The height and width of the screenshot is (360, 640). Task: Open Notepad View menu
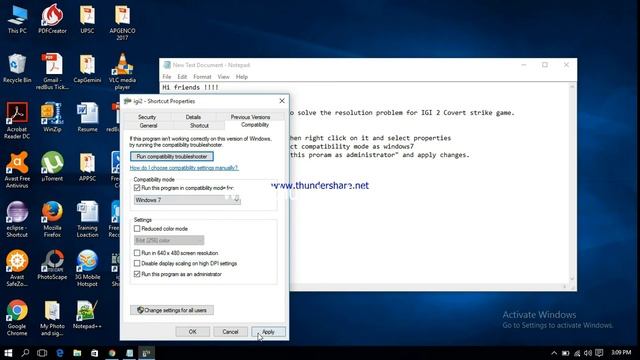coord(223,77)
